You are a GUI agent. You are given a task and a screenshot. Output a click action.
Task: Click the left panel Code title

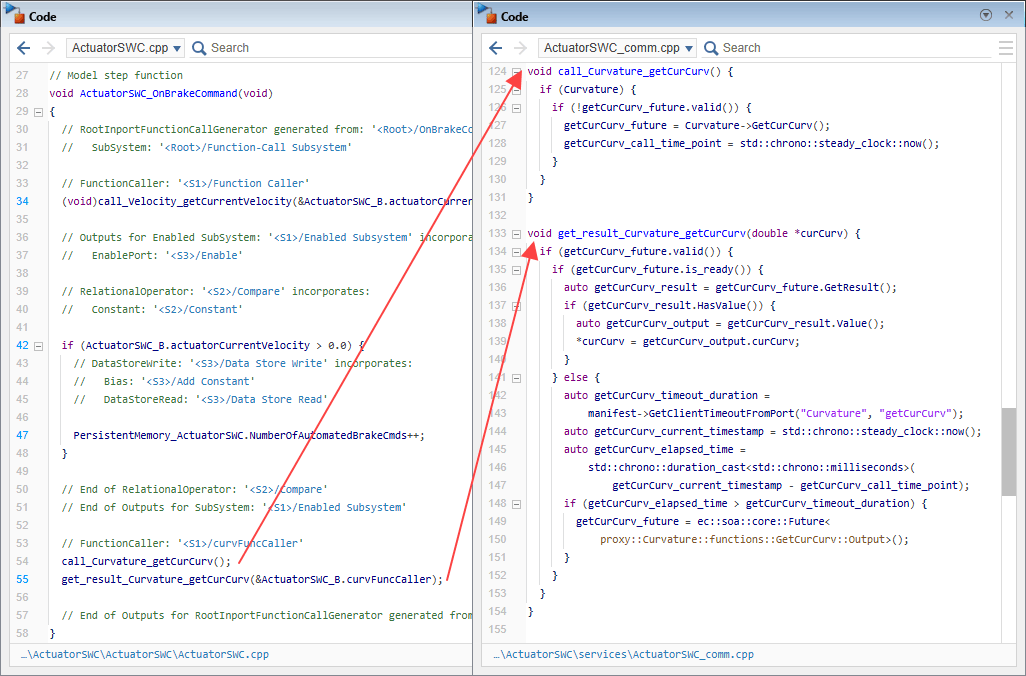tap(43, 17)
